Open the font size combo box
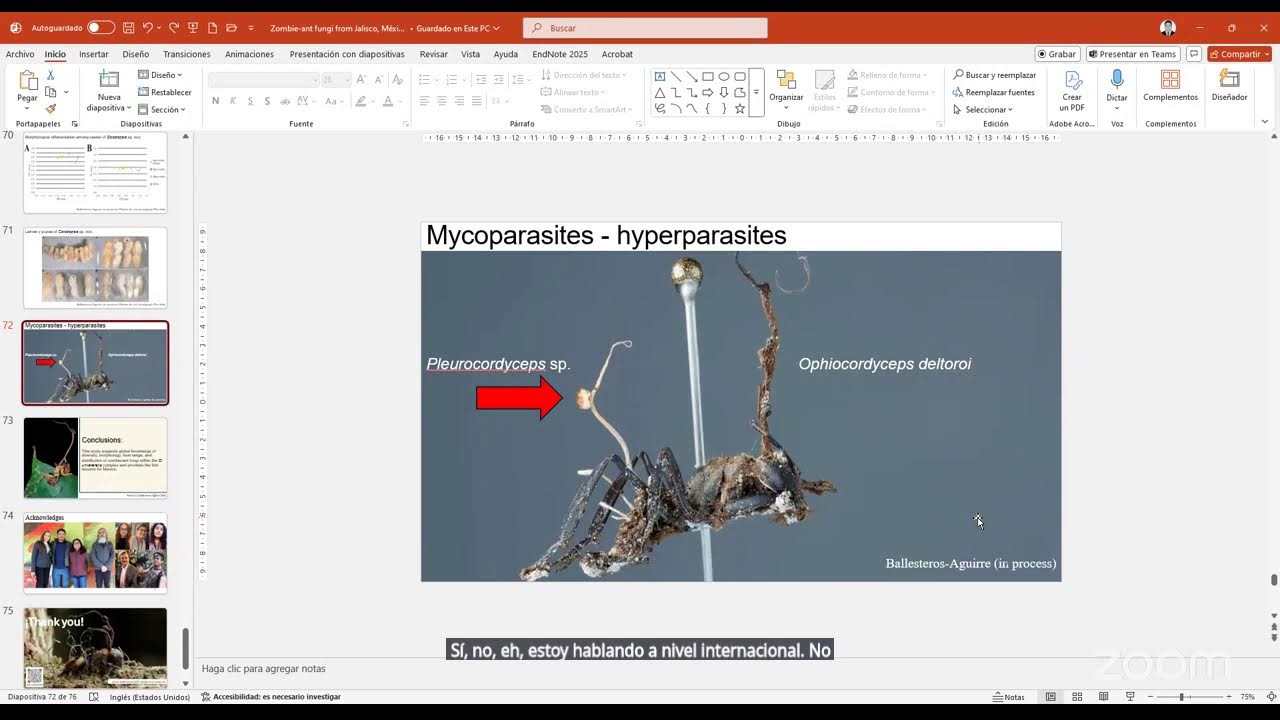 click(x=335, y=79)
